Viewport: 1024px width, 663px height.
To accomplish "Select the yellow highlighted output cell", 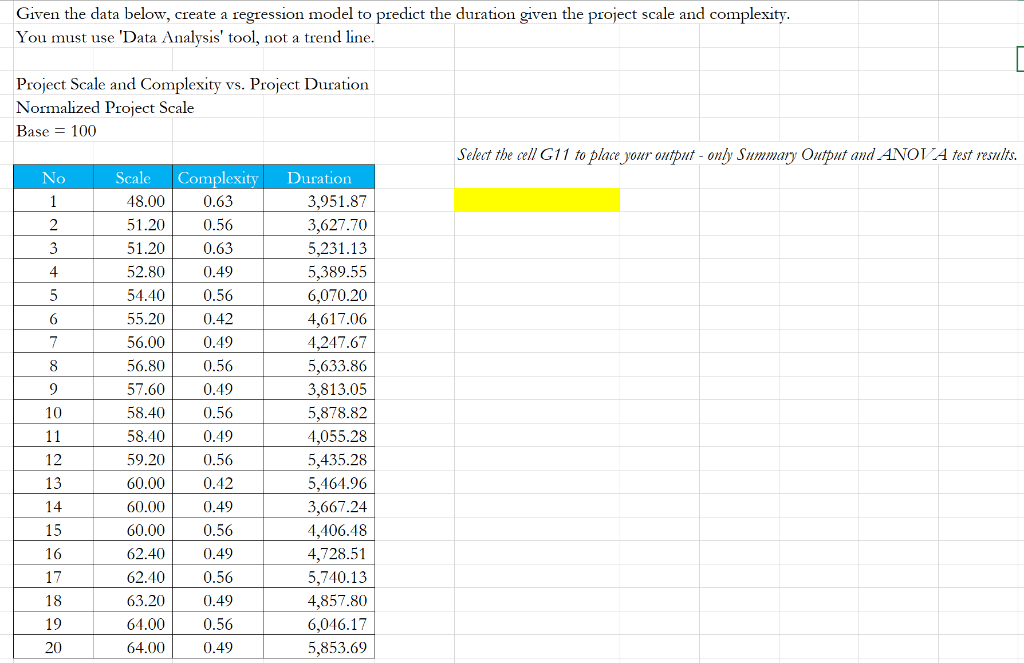I will (537, 200).
